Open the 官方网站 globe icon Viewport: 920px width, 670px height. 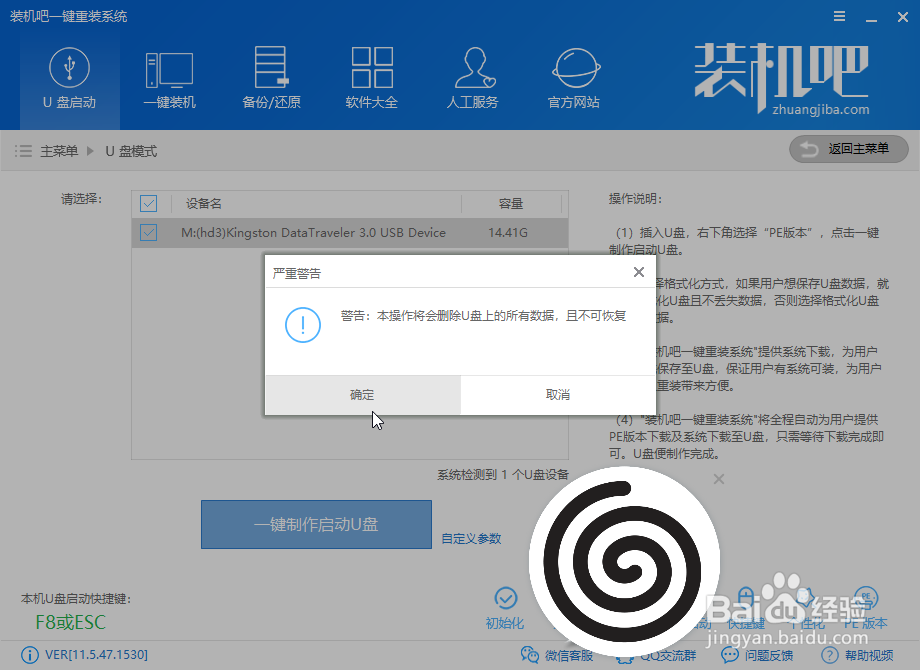(576, 68)
